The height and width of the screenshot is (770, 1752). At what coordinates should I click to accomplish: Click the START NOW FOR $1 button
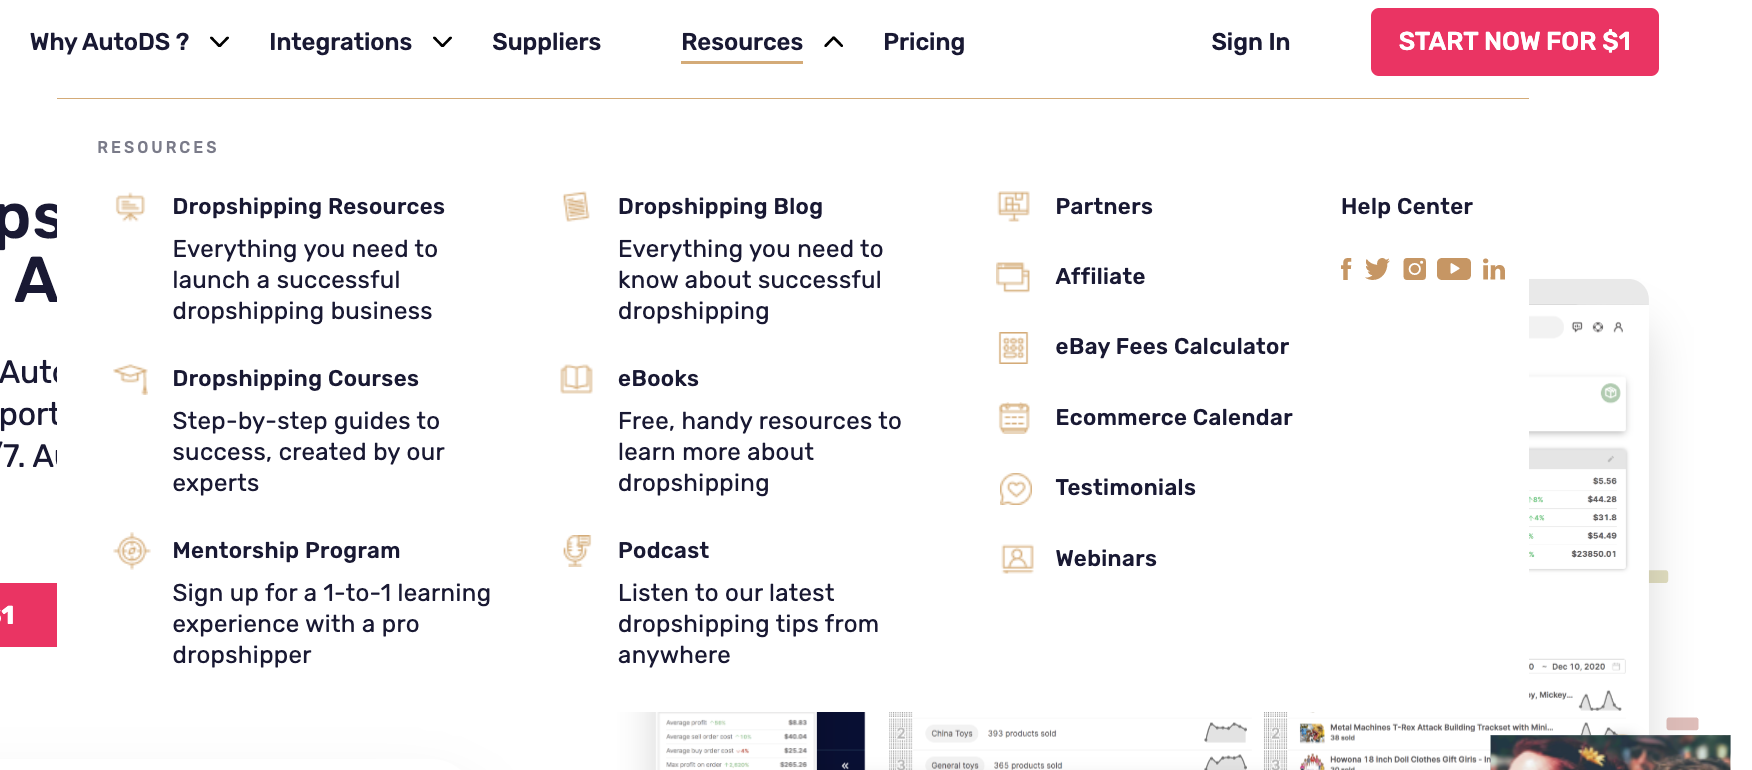[1514, 42]
